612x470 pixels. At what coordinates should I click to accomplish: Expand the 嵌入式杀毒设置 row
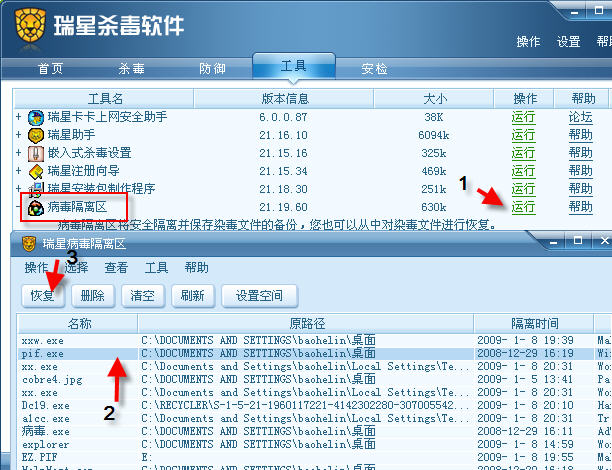pos(18,153)
